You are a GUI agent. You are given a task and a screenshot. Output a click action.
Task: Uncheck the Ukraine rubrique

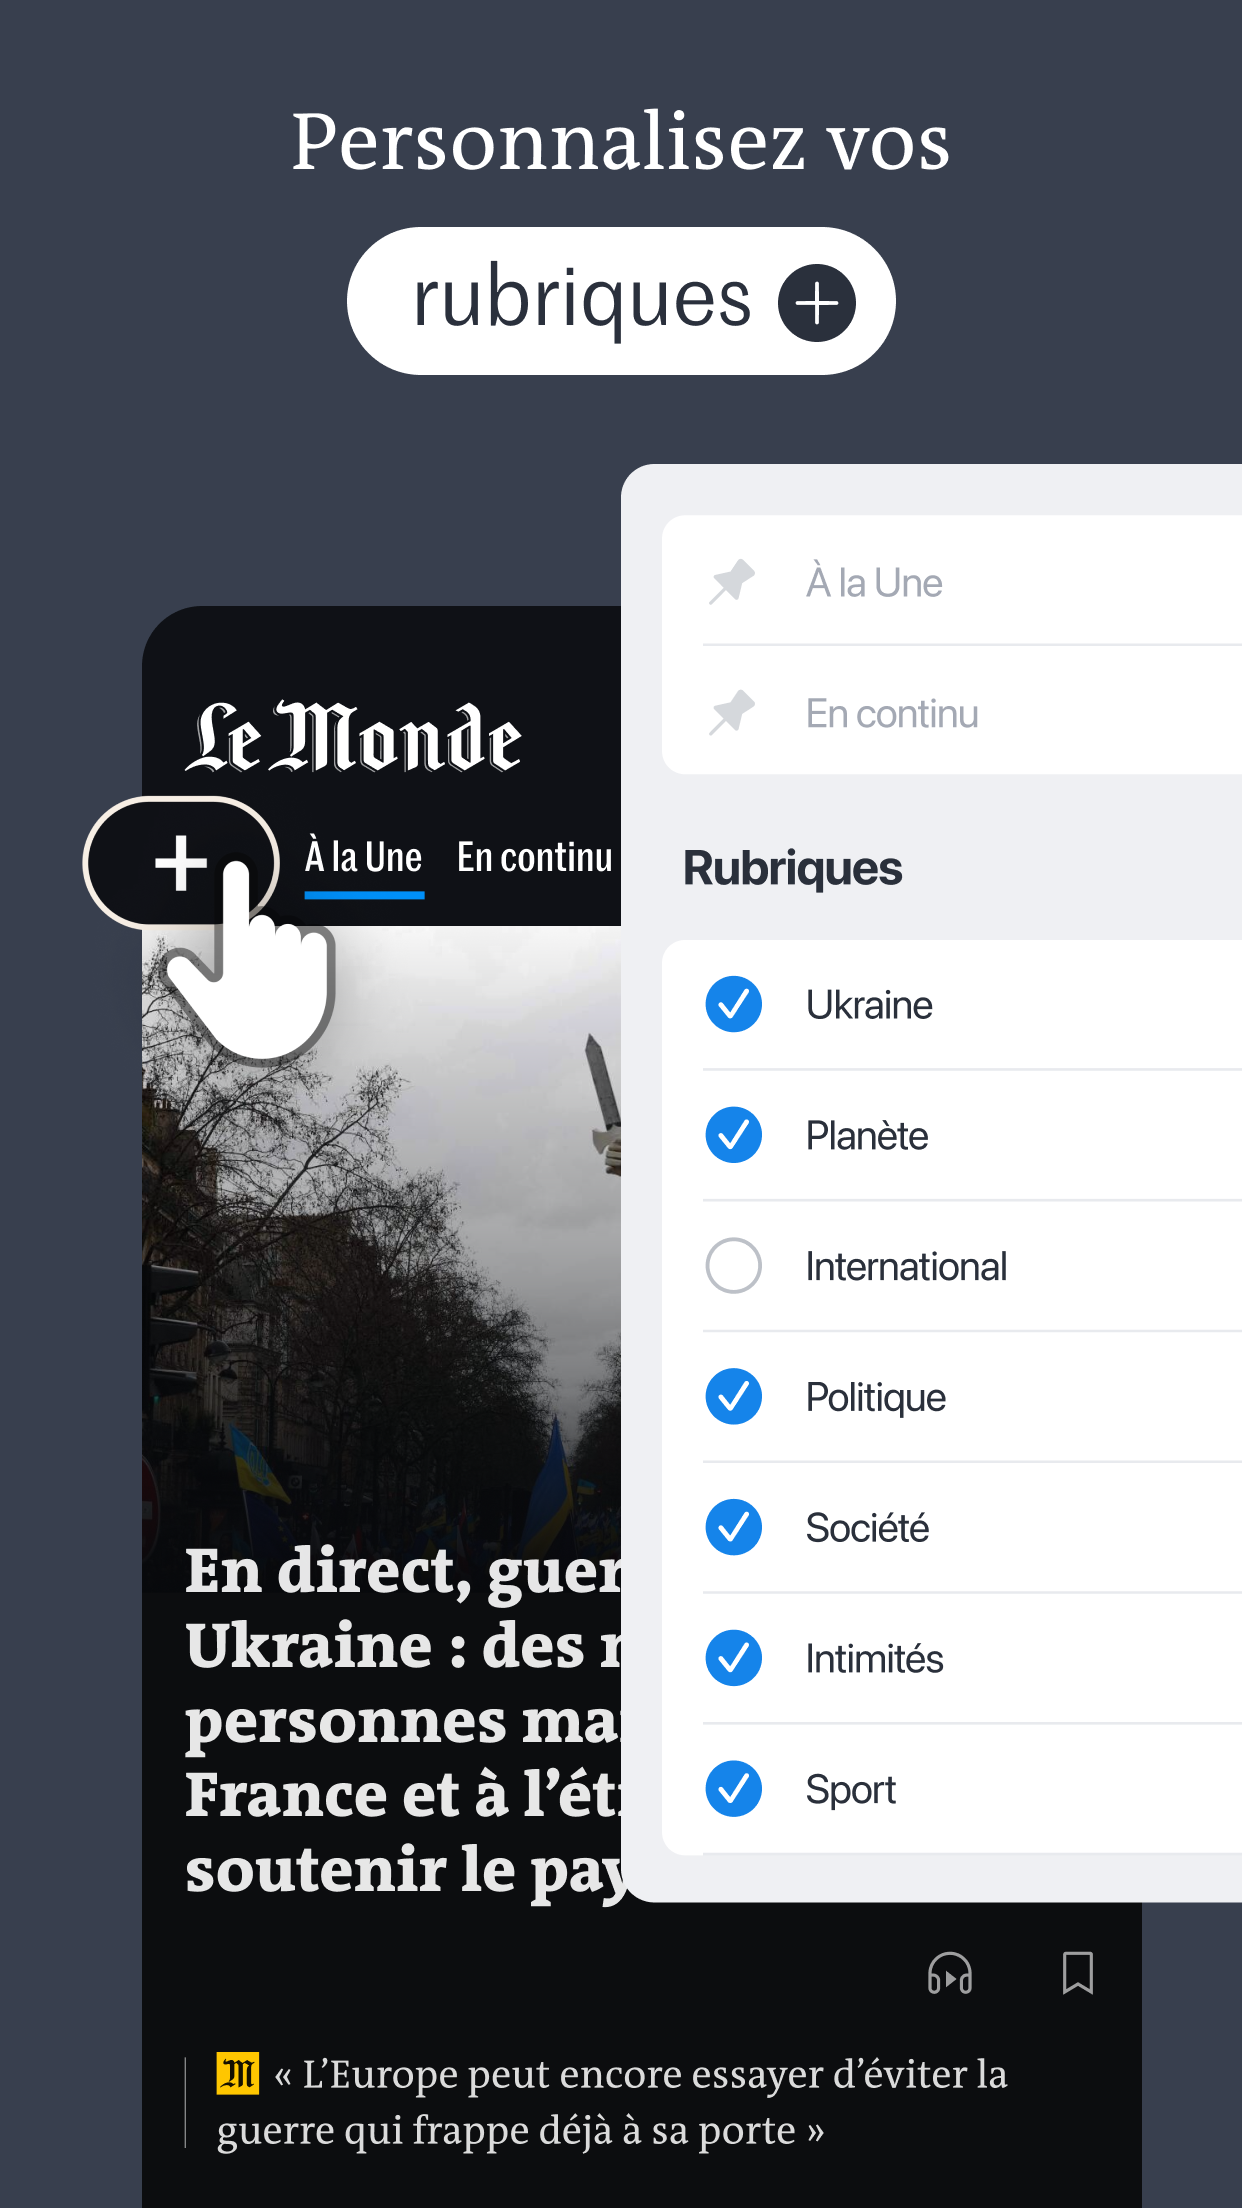(x=734, y=1004)
